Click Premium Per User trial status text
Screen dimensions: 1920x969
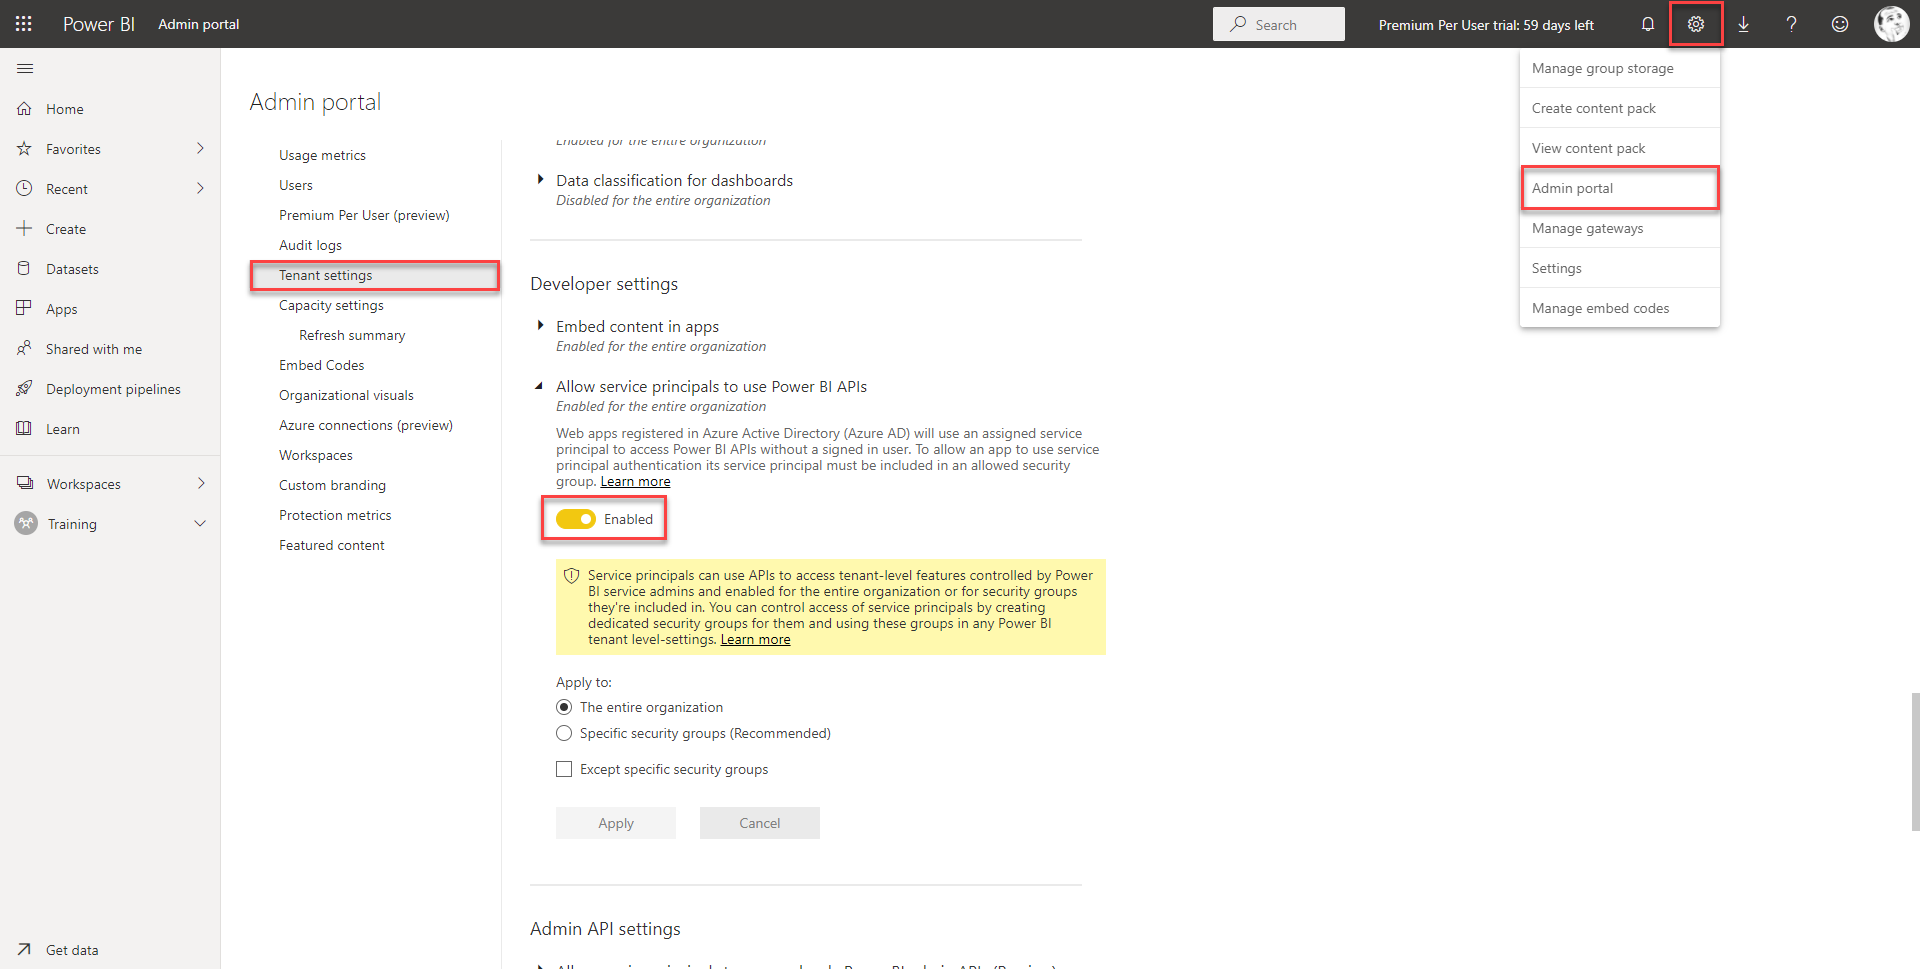coord(1486,25)
